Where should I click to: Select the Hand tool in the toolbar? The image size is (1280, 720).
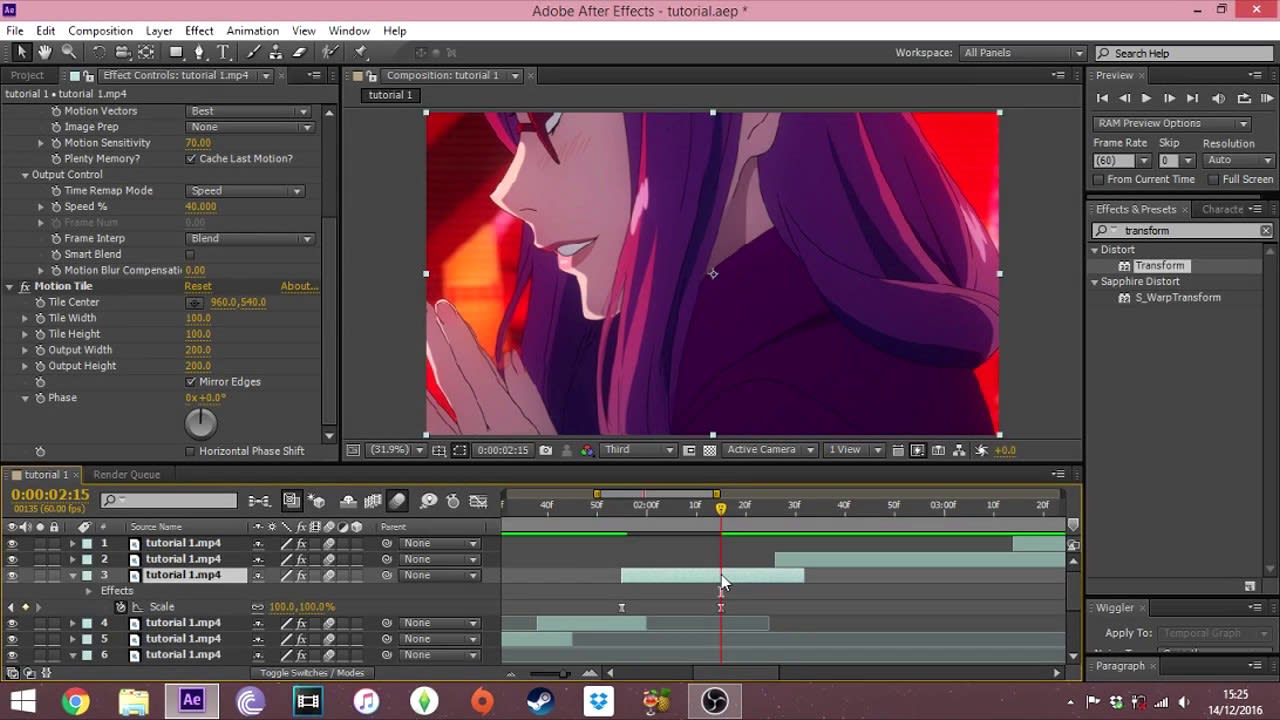(45, 52)
